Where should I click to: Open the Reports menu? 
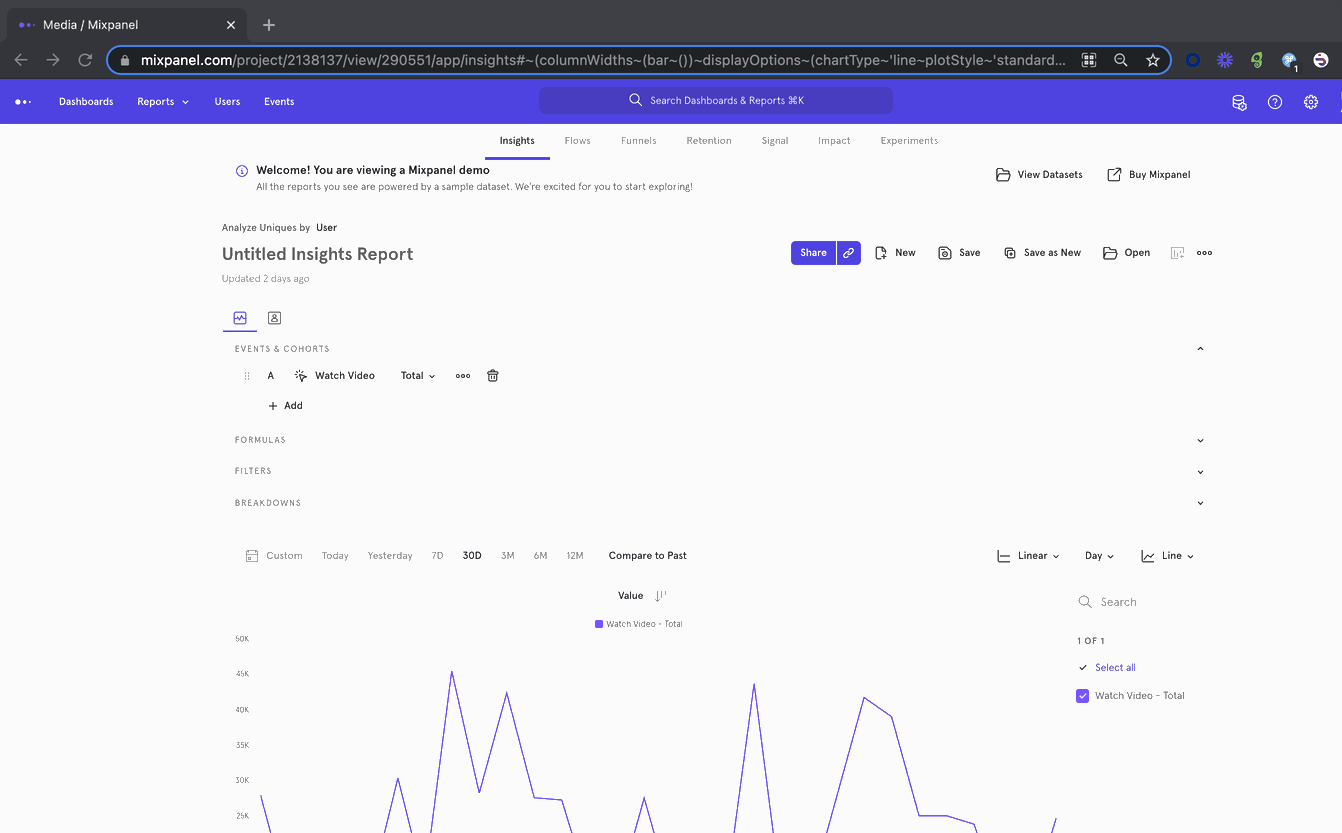(162, 102)
